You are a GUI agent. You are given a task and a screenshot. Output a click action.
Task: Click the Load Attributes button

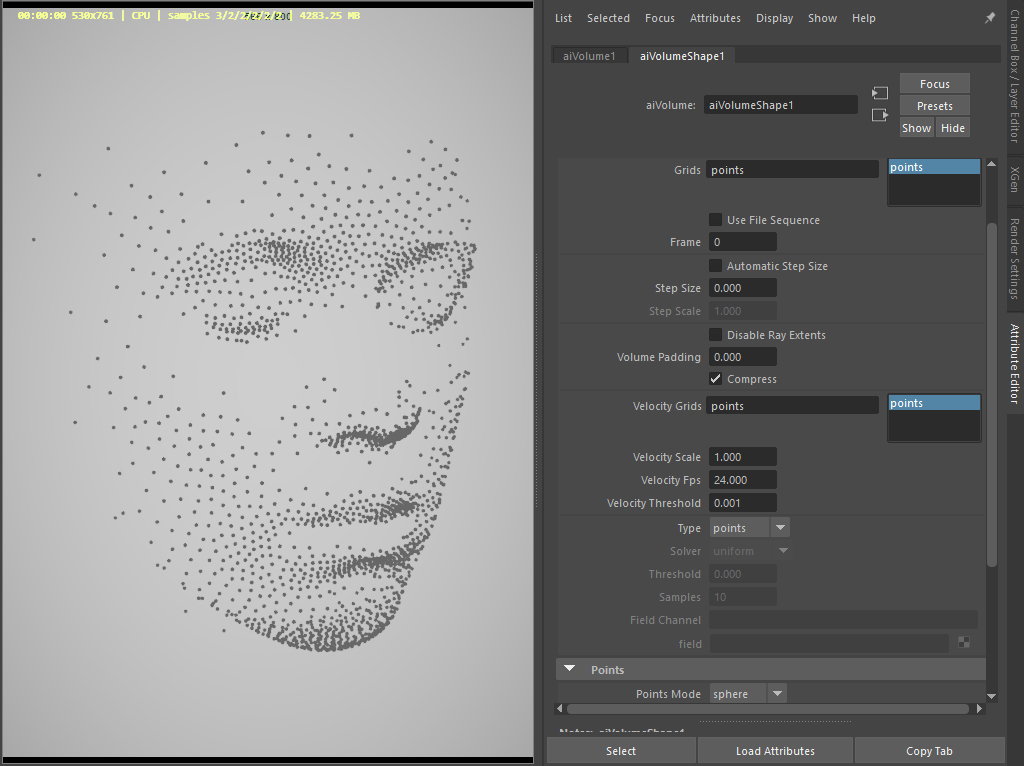point(775,751)
